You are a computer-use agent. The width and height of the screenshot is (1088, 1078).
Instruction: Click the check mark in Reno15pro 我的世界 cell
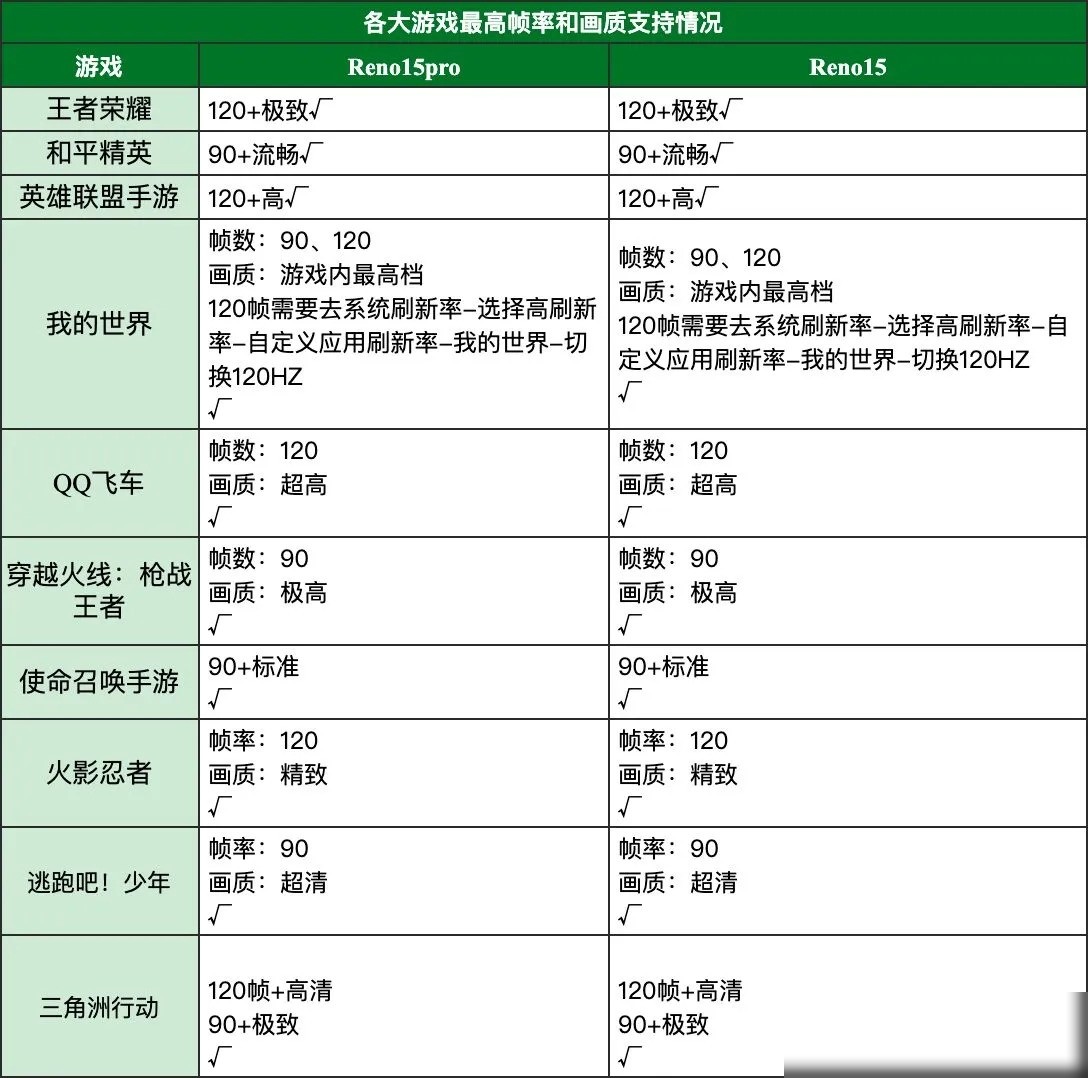point(219,409)
